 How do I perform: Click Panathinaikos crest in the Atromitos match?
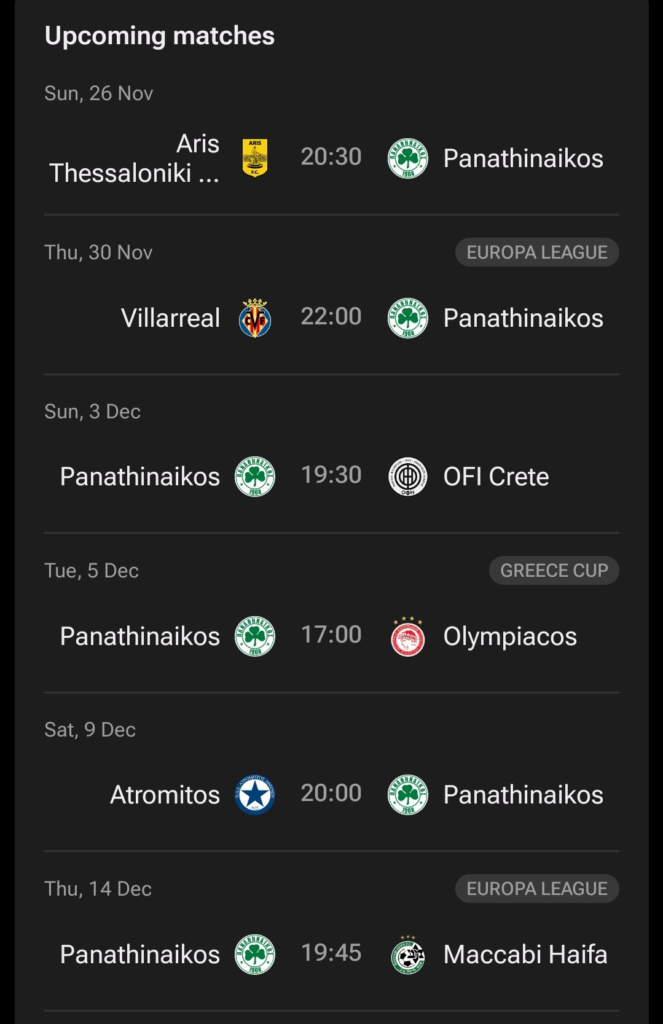point(407,795)
